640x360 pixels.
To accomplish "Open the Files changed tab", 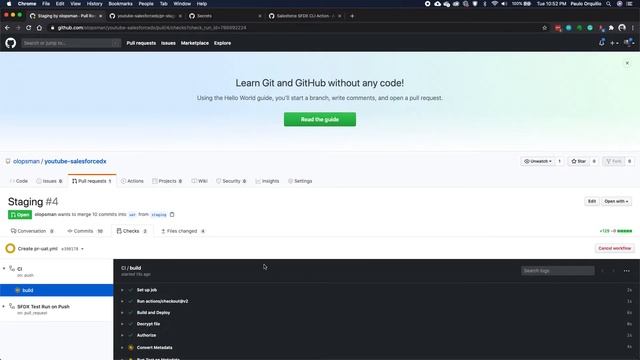I will click(183, 231).
